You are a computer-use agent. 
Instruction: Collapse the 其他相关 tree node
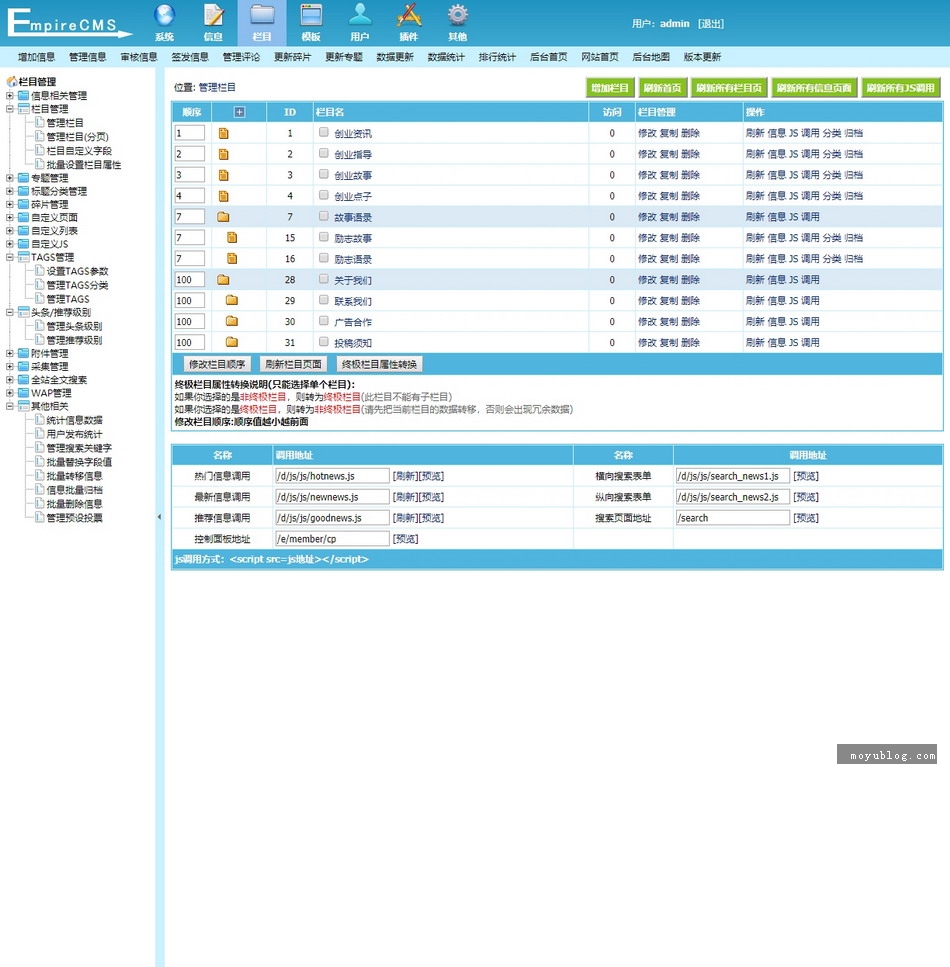[x=10, y=406]
